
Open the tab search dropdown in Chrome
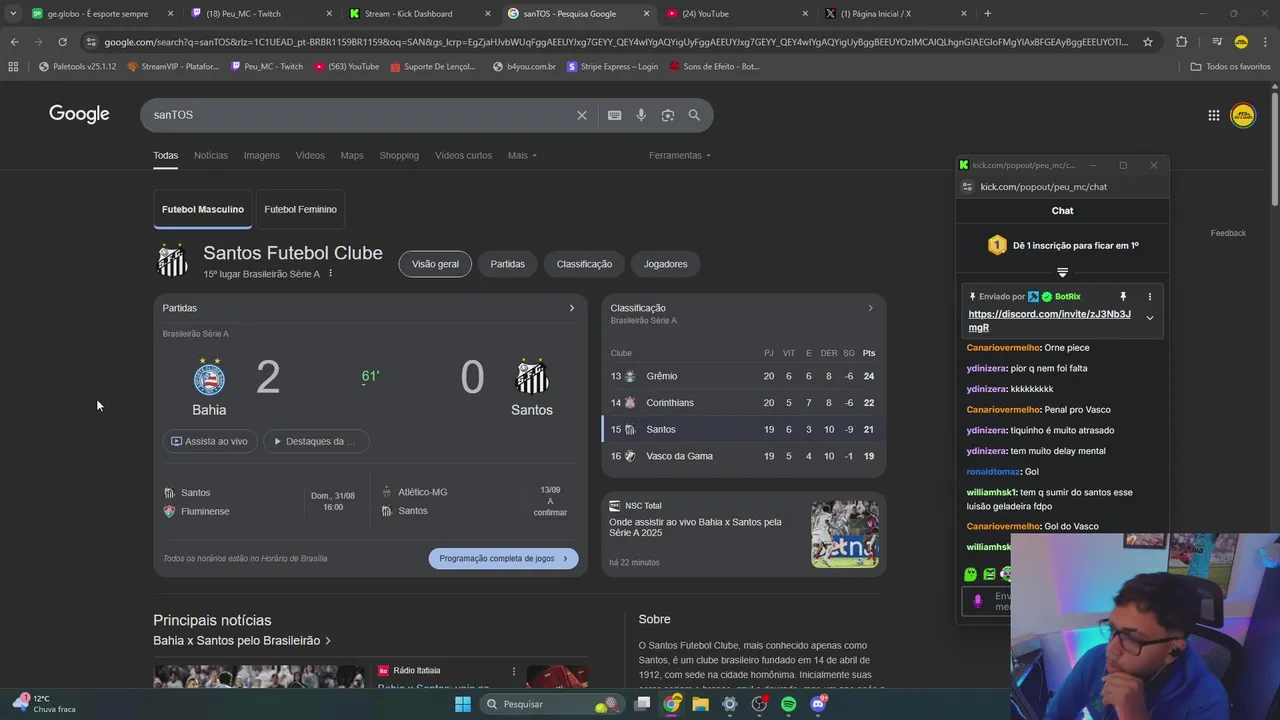[x=12, y=13]
